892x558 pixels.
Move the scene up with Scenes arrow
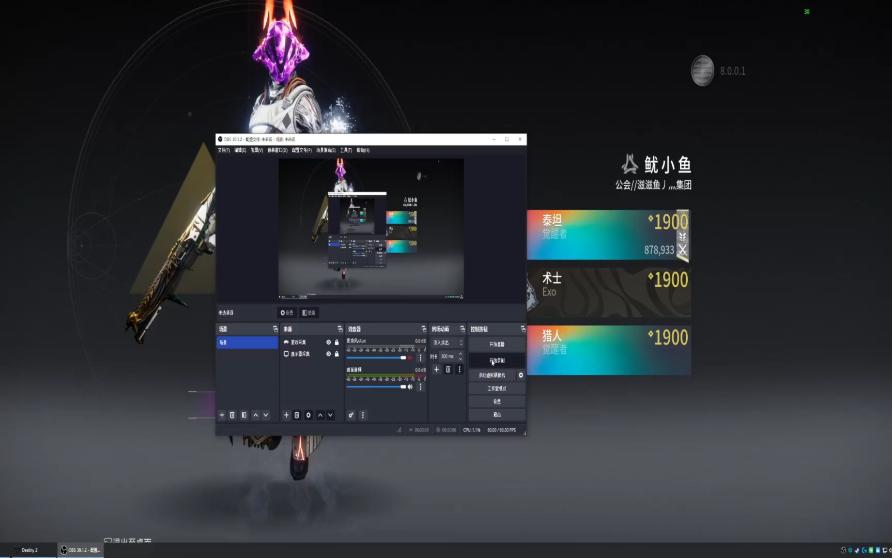[x=255, y=415]
